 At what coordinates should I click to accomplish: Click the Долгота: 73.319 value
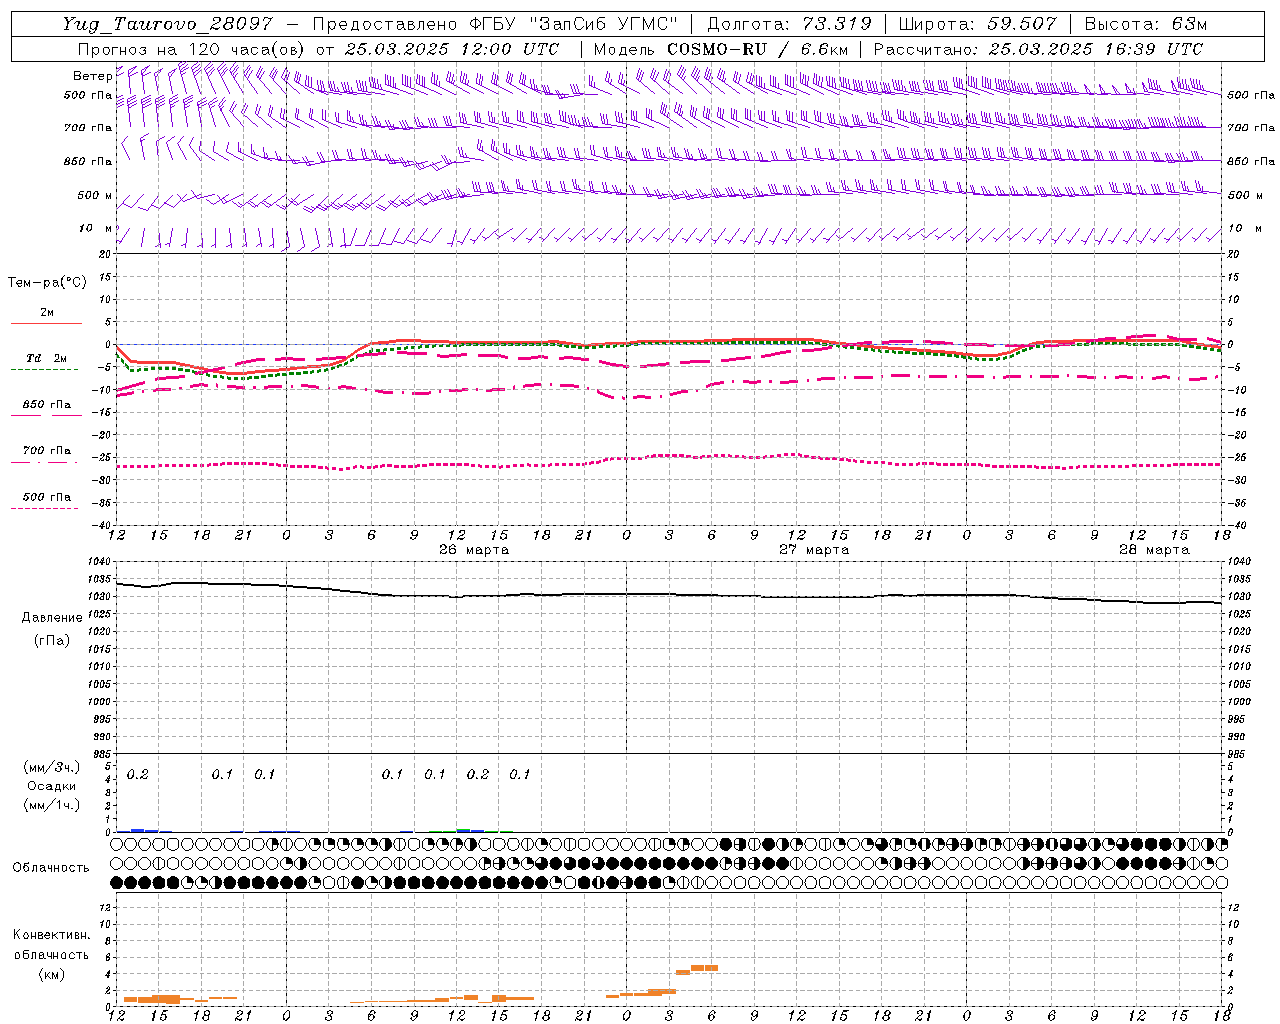click(789, 24)
